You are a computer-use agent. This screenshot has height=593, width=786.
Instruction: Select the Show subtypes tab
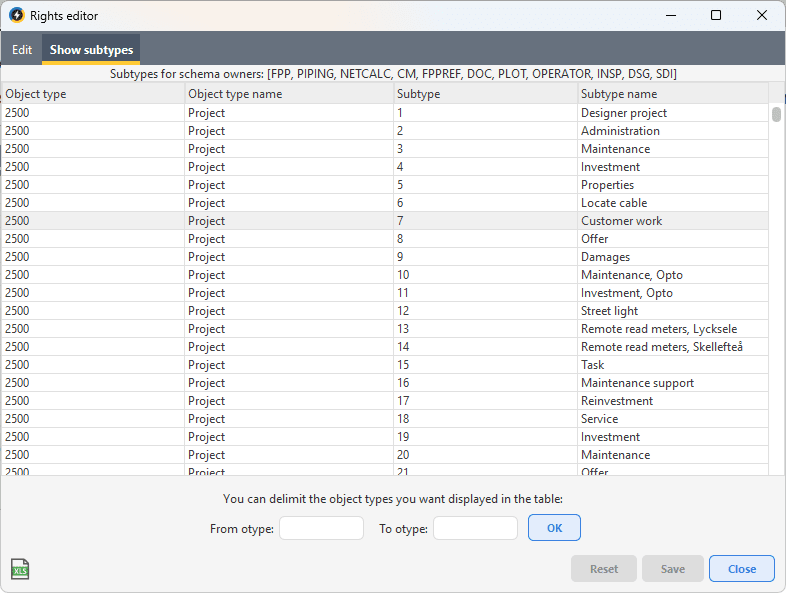[x=91, y=50]
